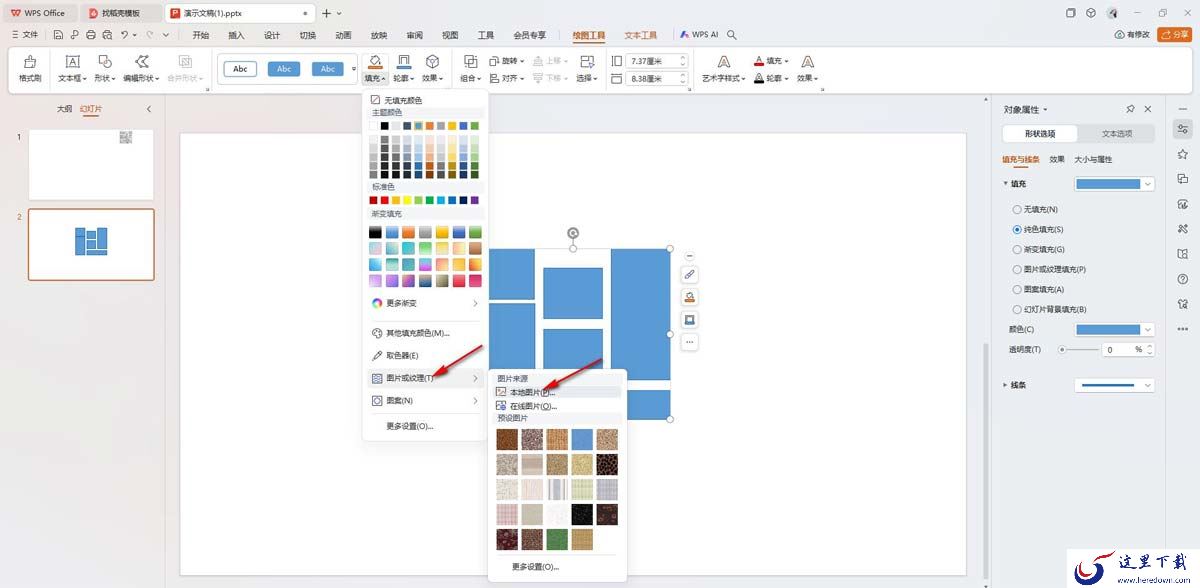Click the Format Painter (格式刷) icon
This screenshot has height=588, width=1200.
30,62
